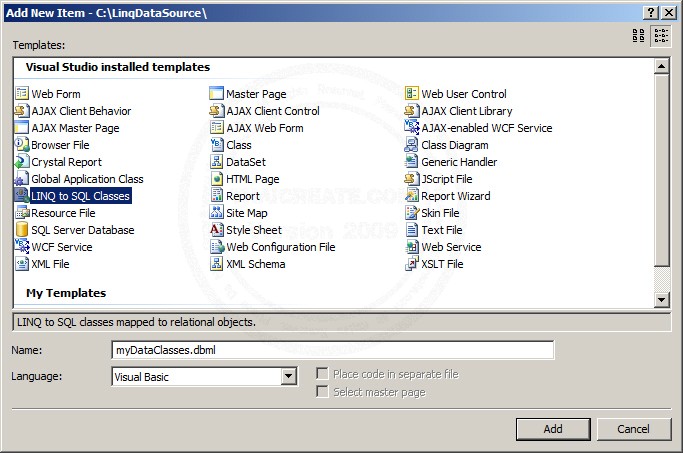Click the LINQ to SQL Classes icon
Viewport: 683px width, 453px height.
pos(22,196)
